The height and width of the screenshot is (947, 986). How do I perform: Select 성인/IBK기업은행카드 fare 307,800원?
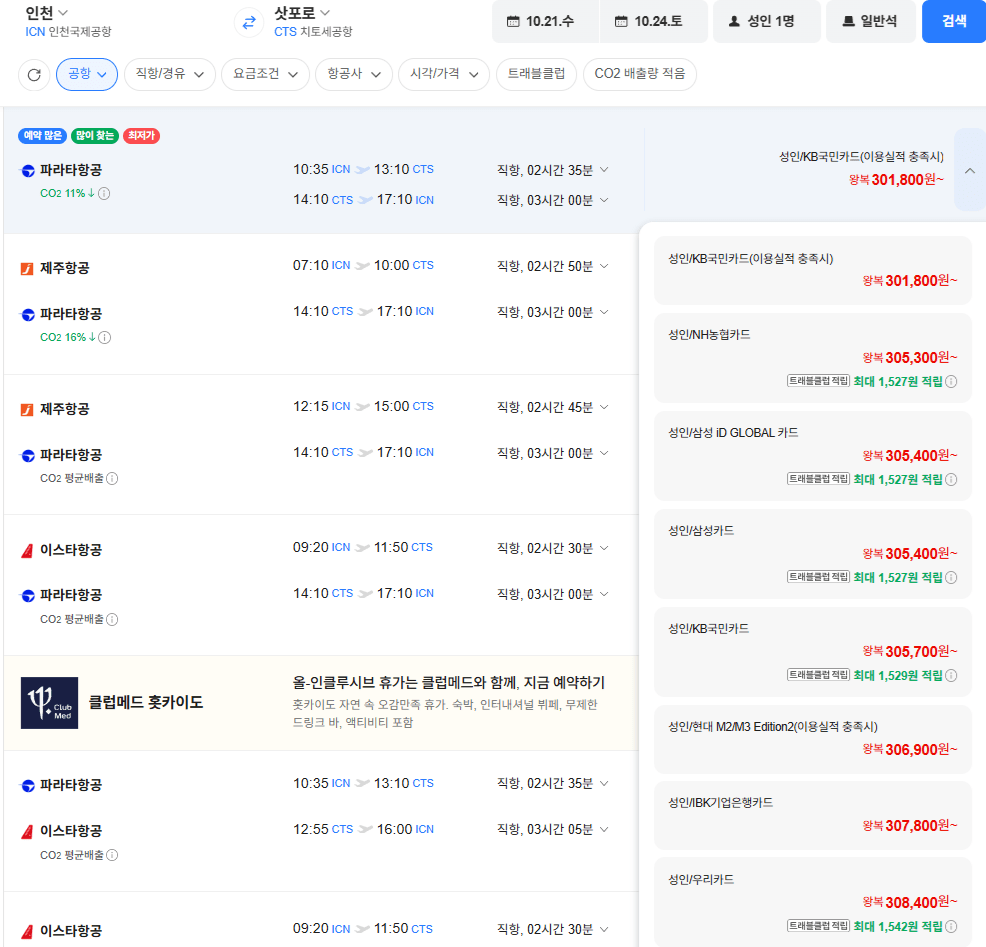coord(813,816)
